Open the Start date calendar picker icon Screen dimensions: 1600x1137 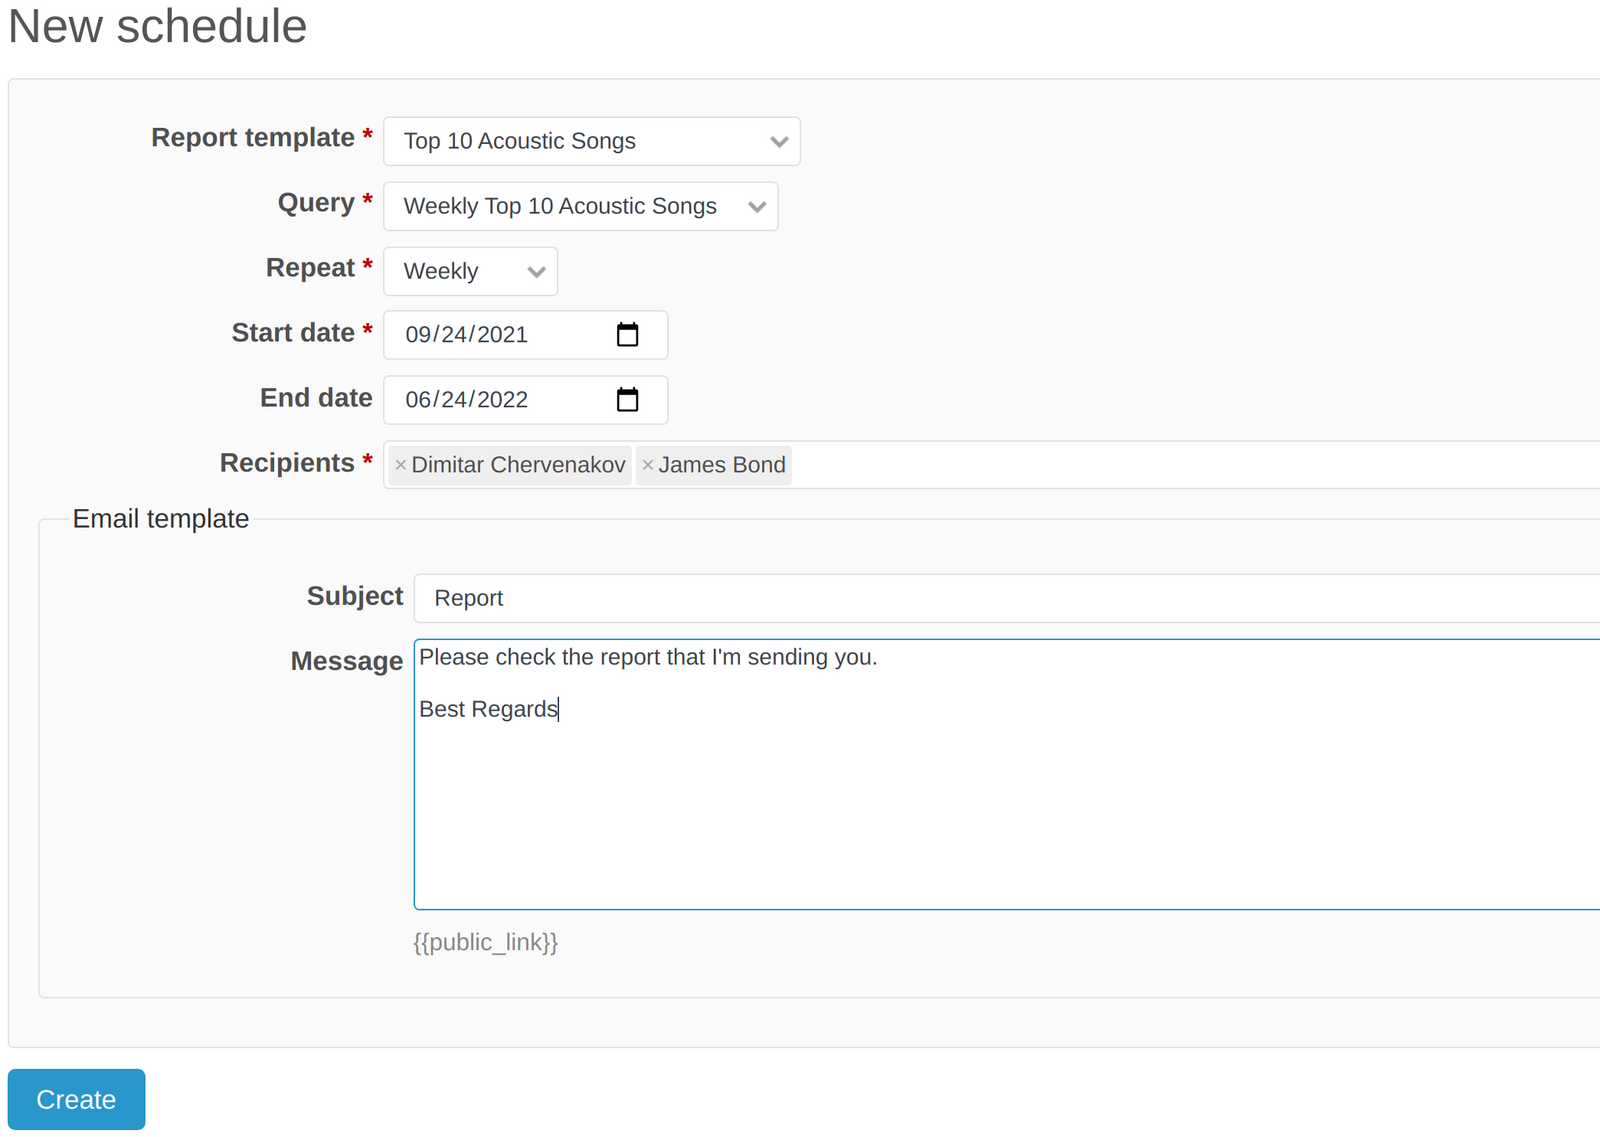pos(628,335)
